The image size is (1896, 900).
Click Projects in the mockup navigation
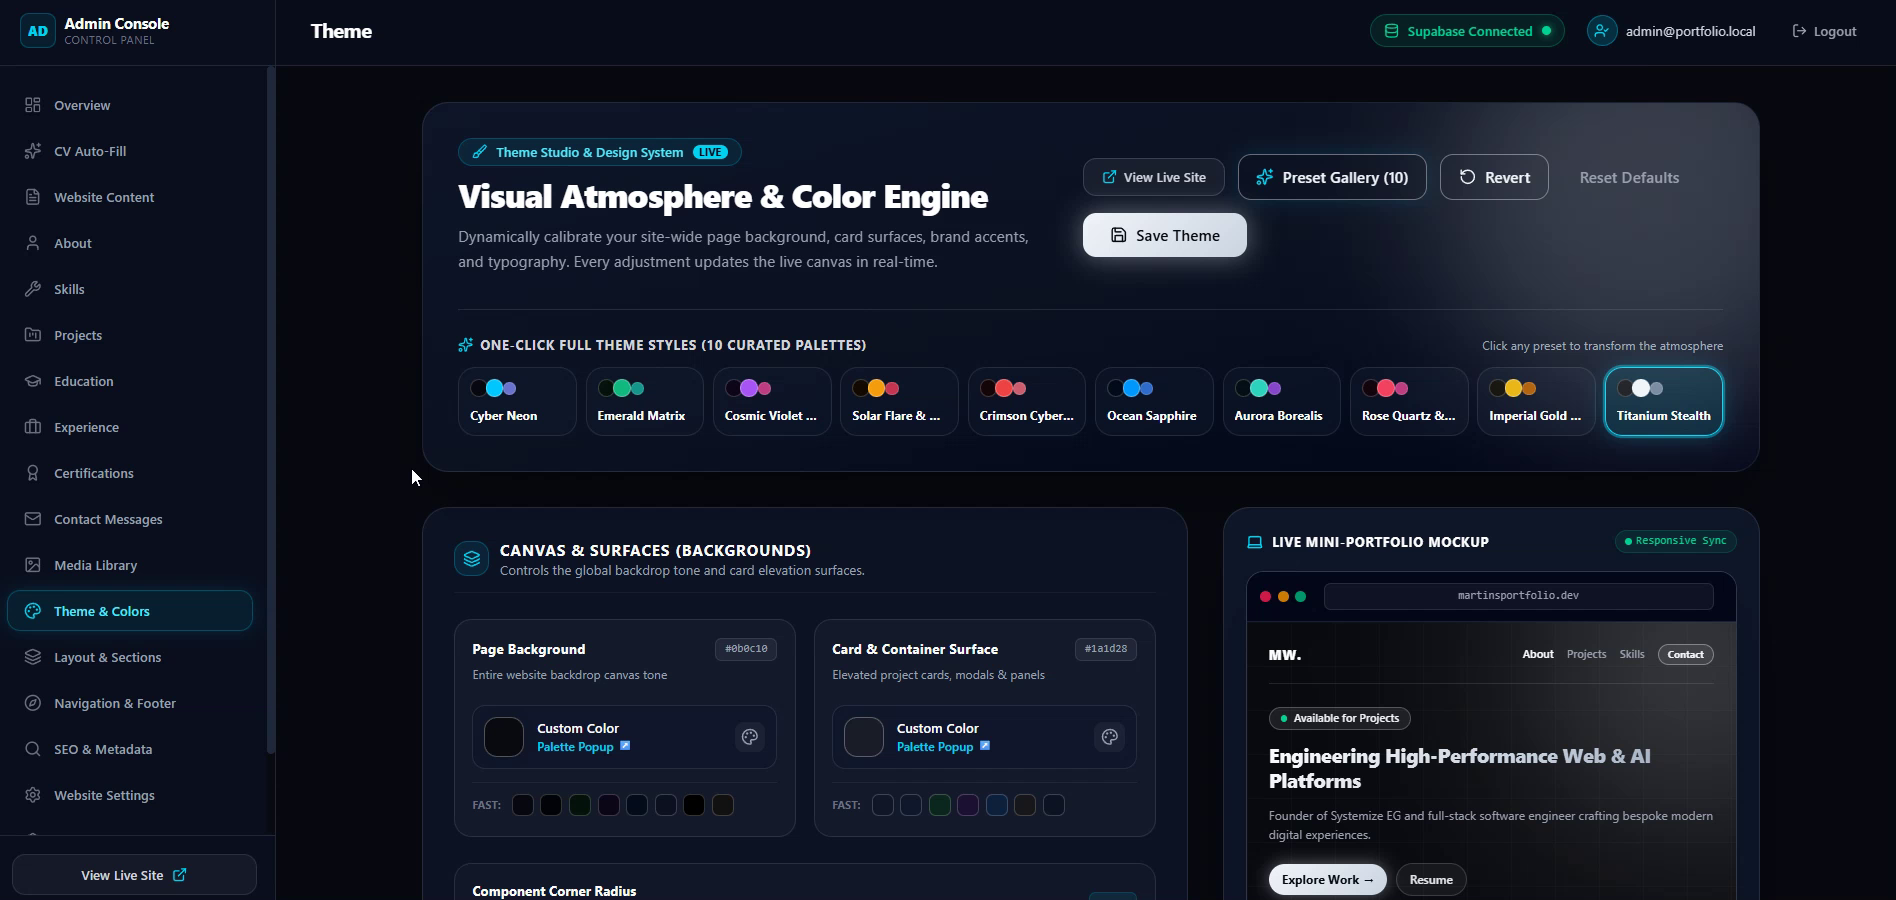click(x=1586, y=654)
